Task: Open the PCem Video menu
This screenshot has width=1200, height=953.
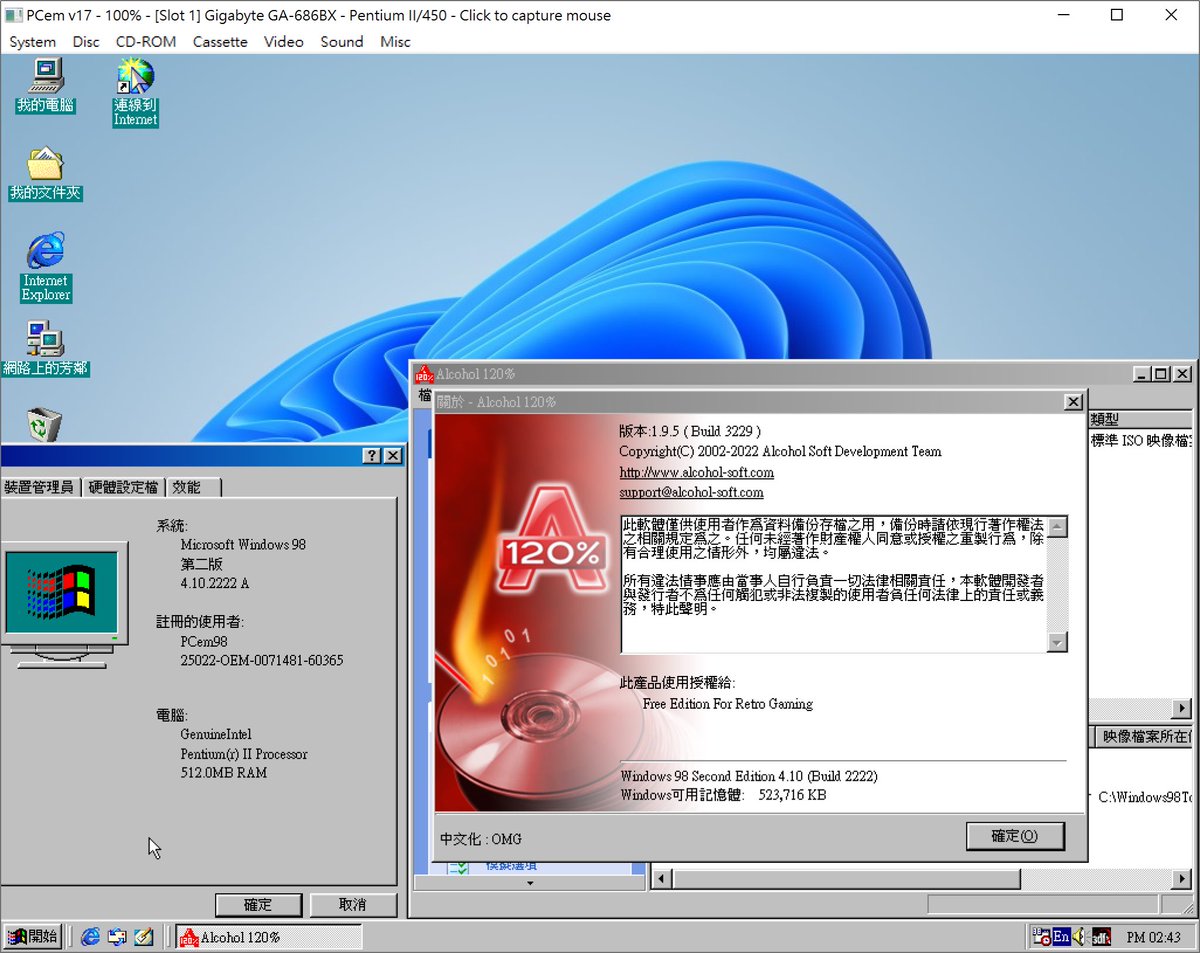Action: click(x=284, y=42)
